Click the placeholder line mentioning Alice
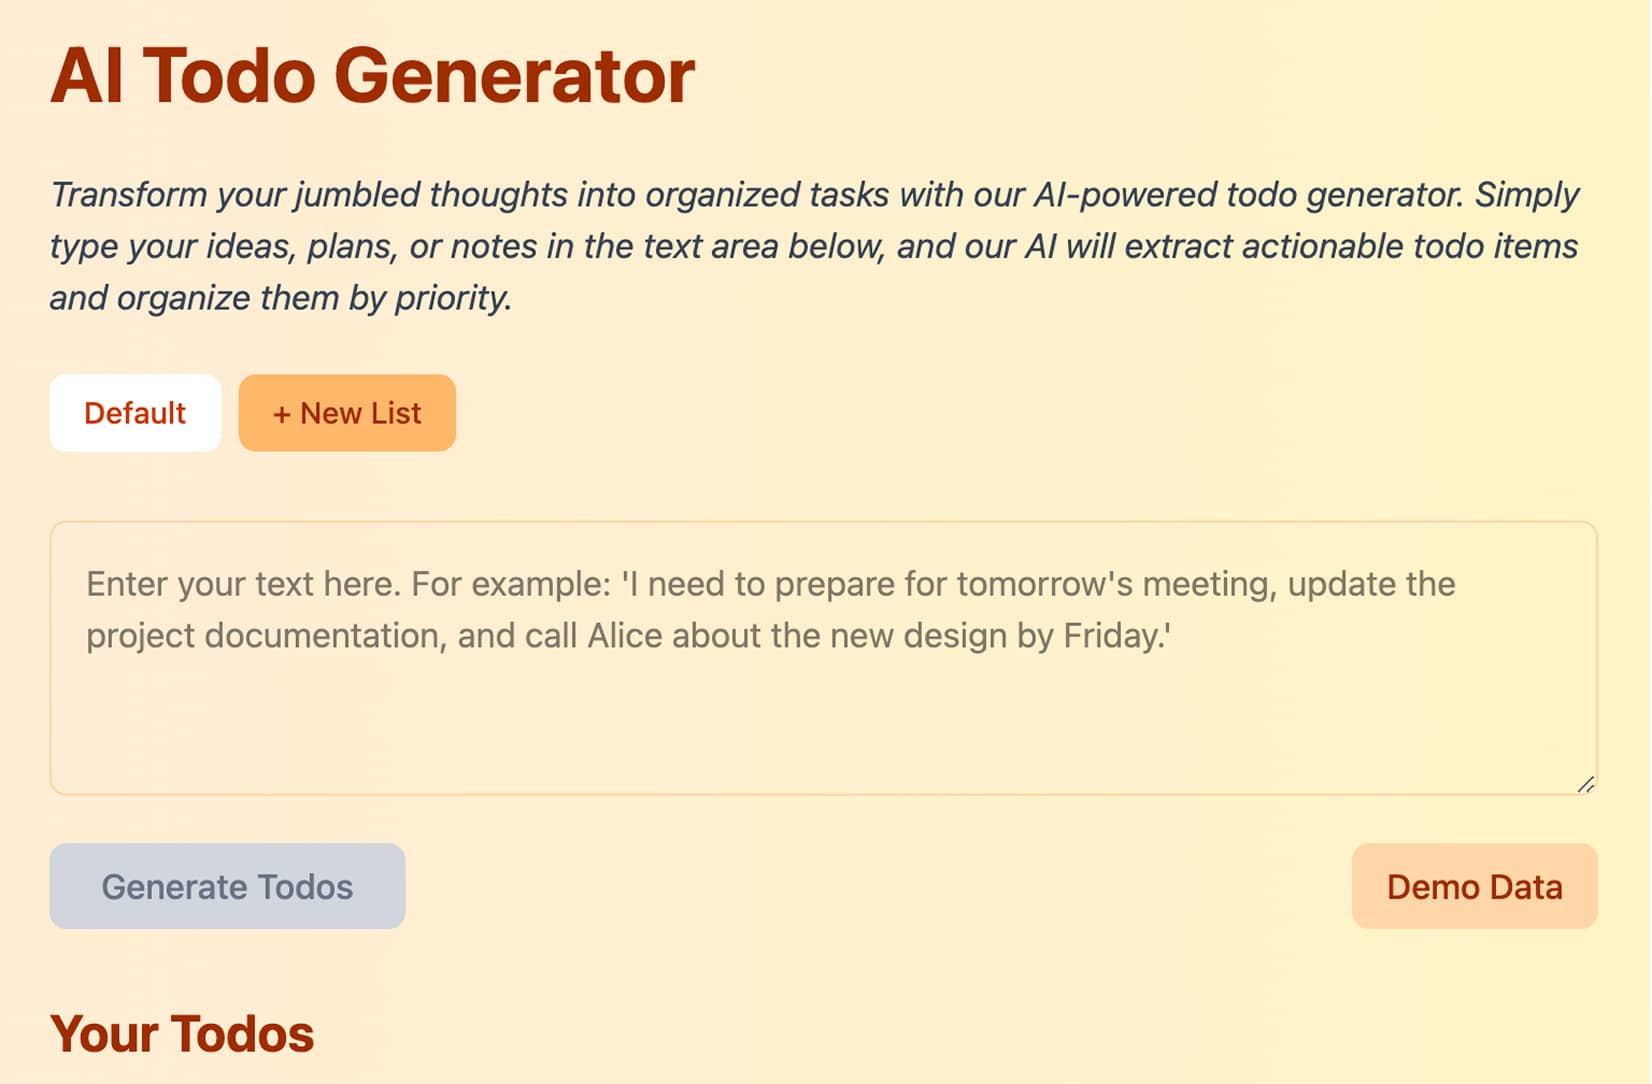This screenshot has width=1652, height=1084. pyautogui.click(x=628, y=636)
